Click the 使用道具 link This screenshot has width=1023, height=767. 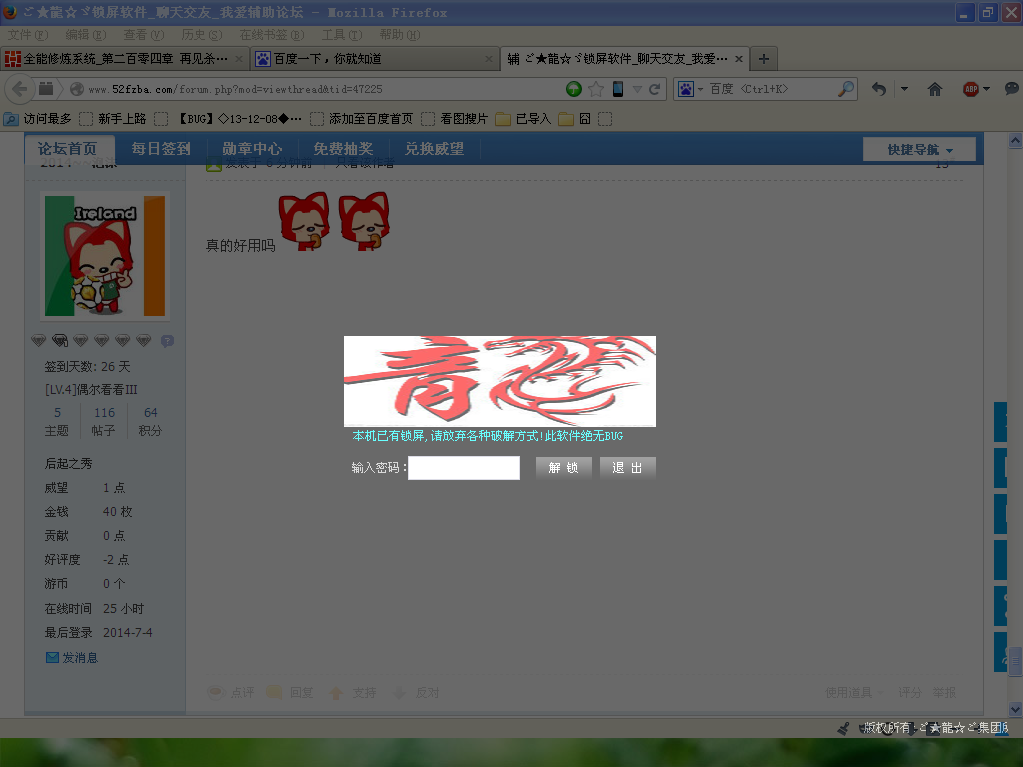[848, 693]
